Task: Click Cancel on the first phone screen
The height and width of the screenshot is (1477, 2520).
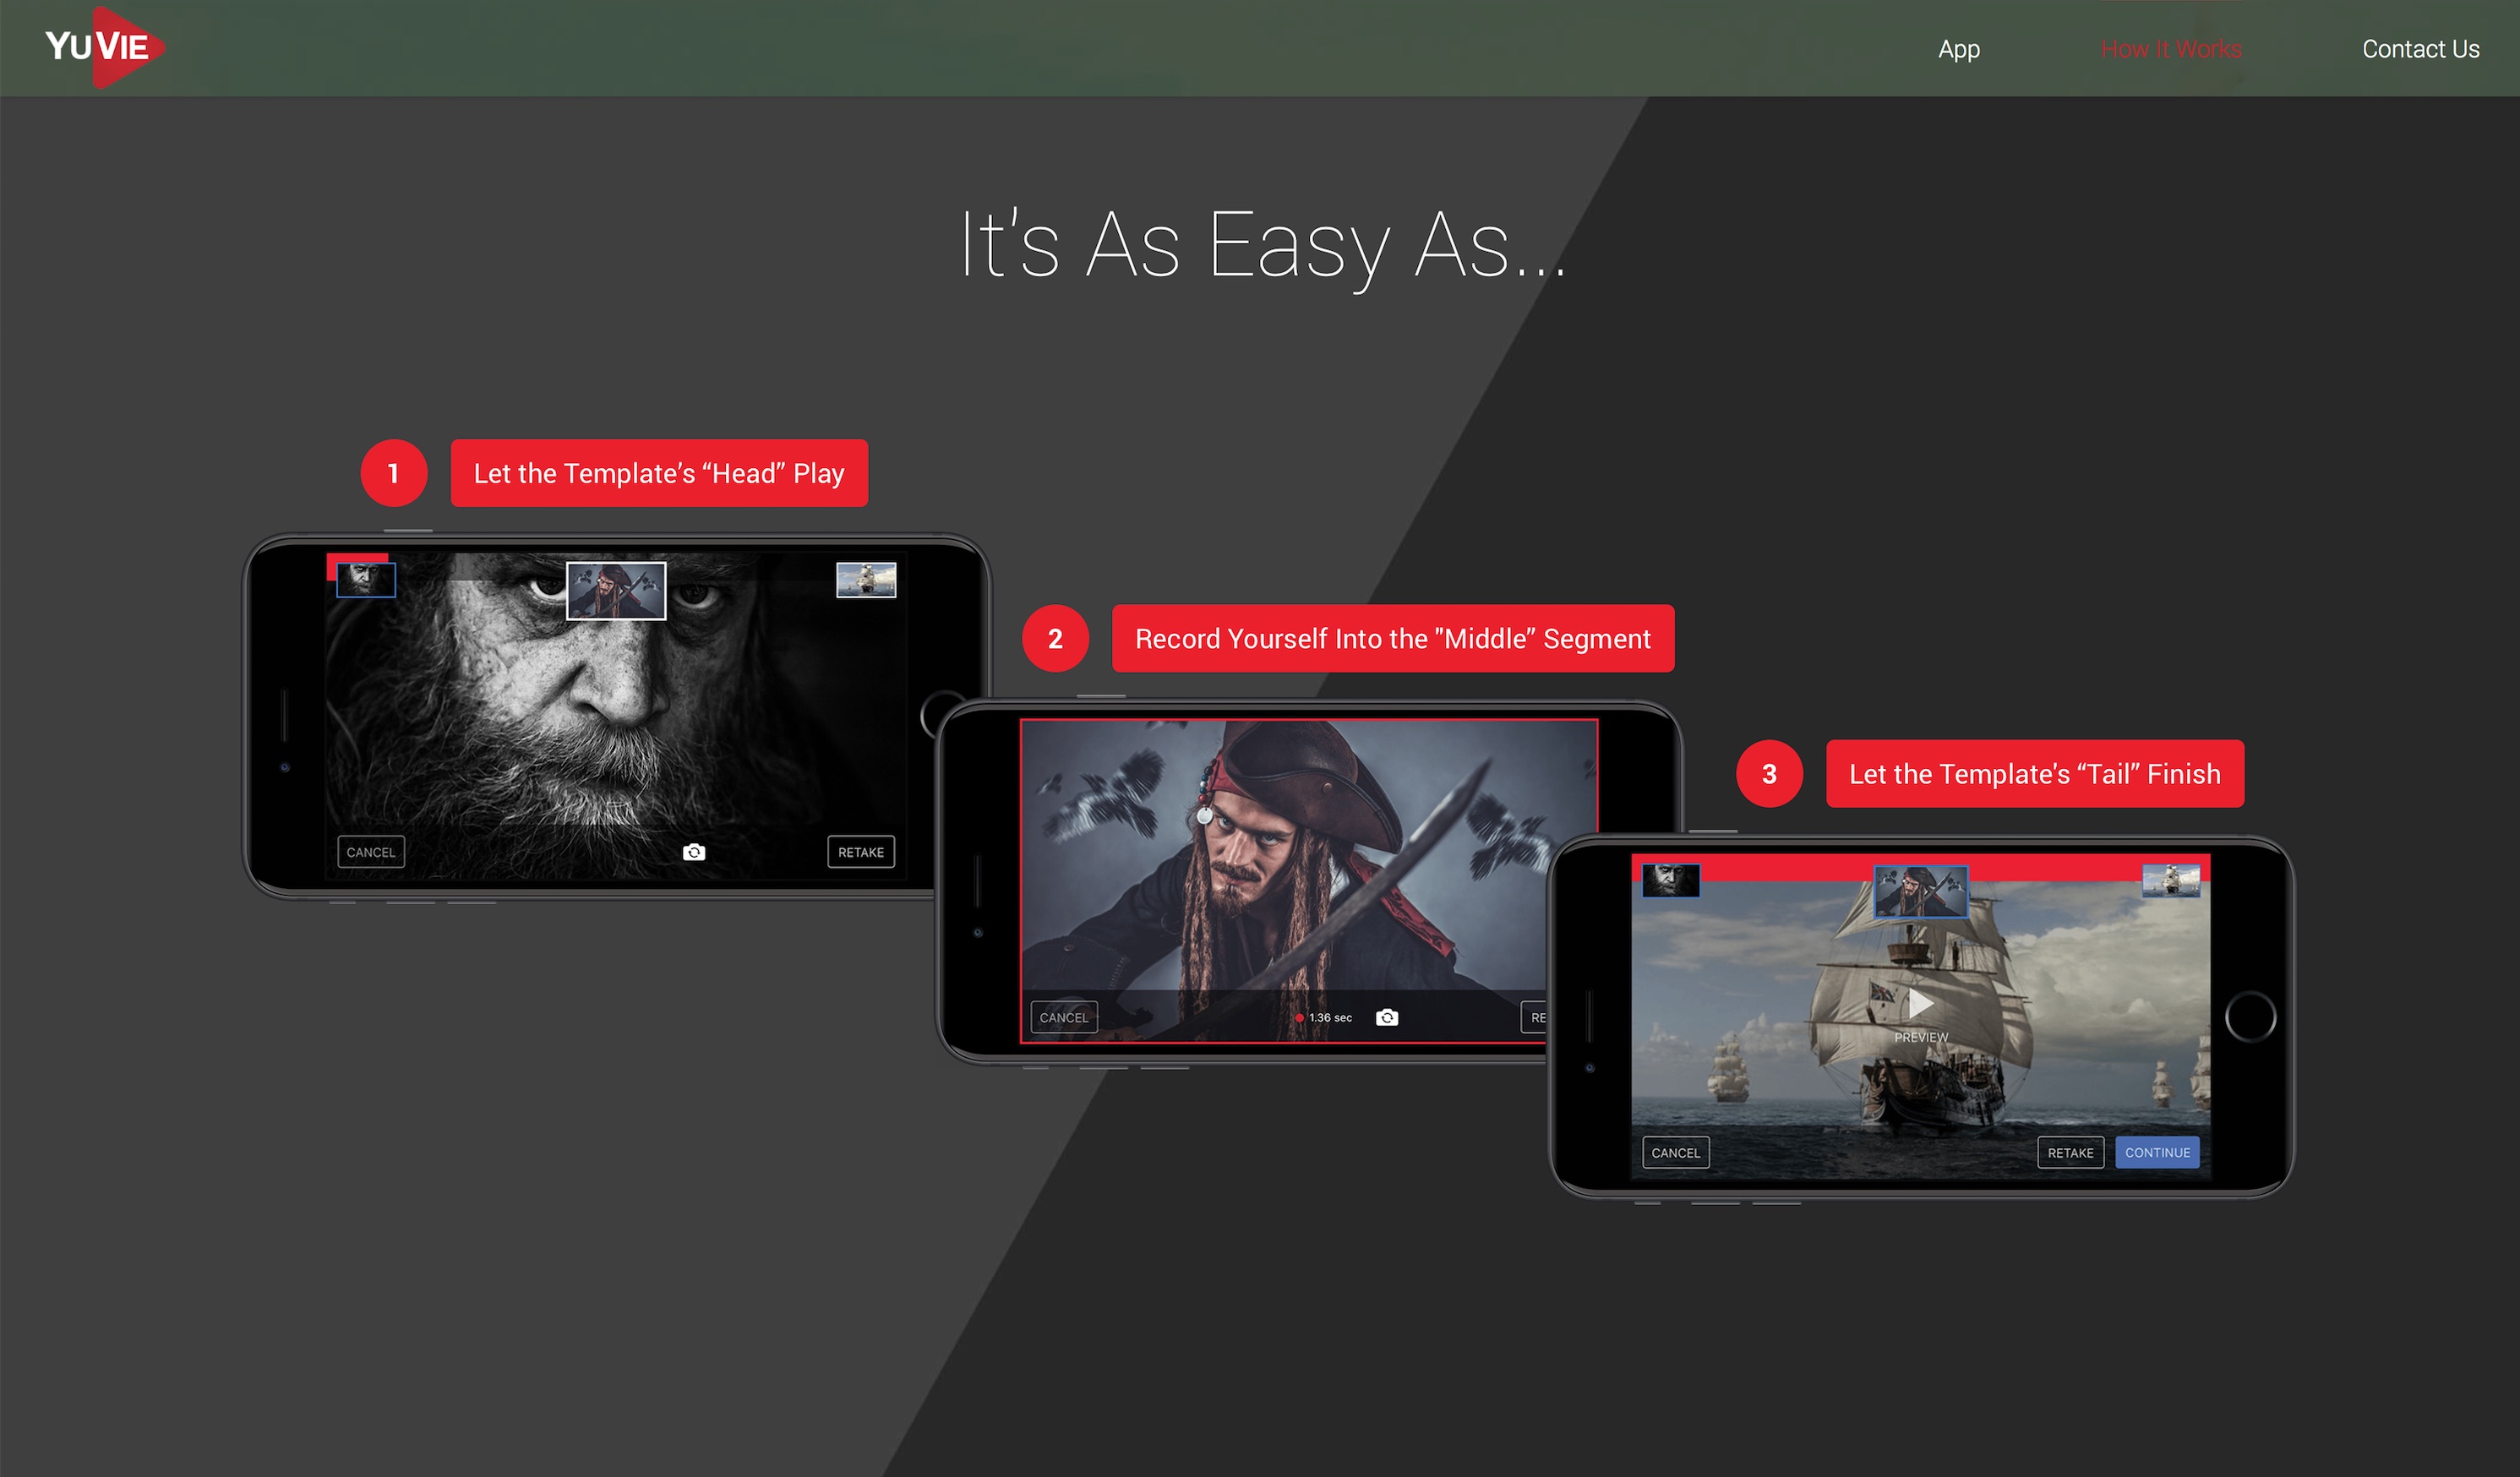Action: [371, 852]
